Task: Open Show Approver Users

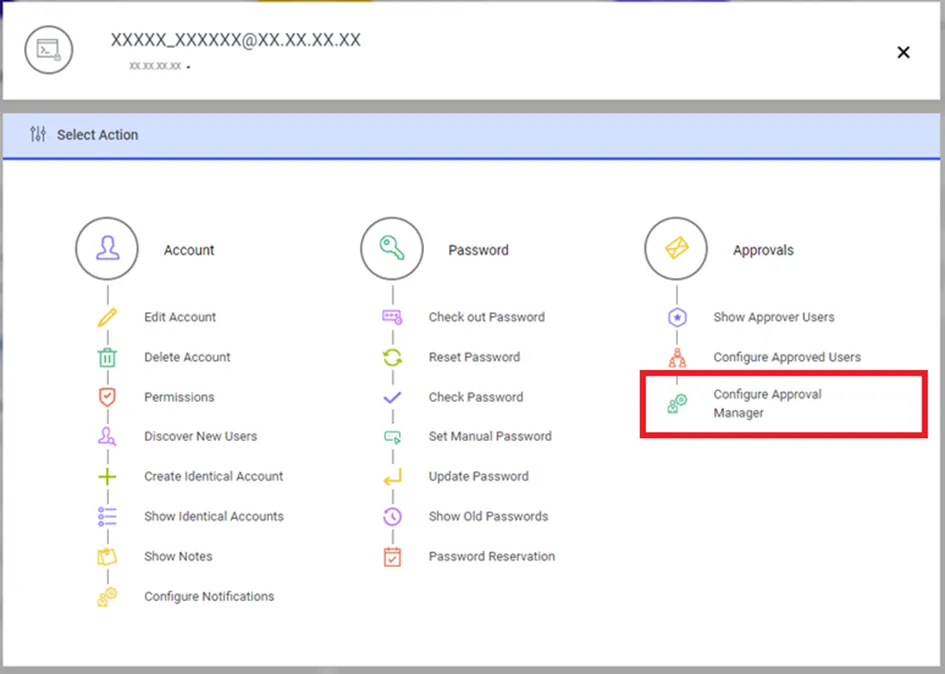Action: pyautogui.click(x=774, y=317)
